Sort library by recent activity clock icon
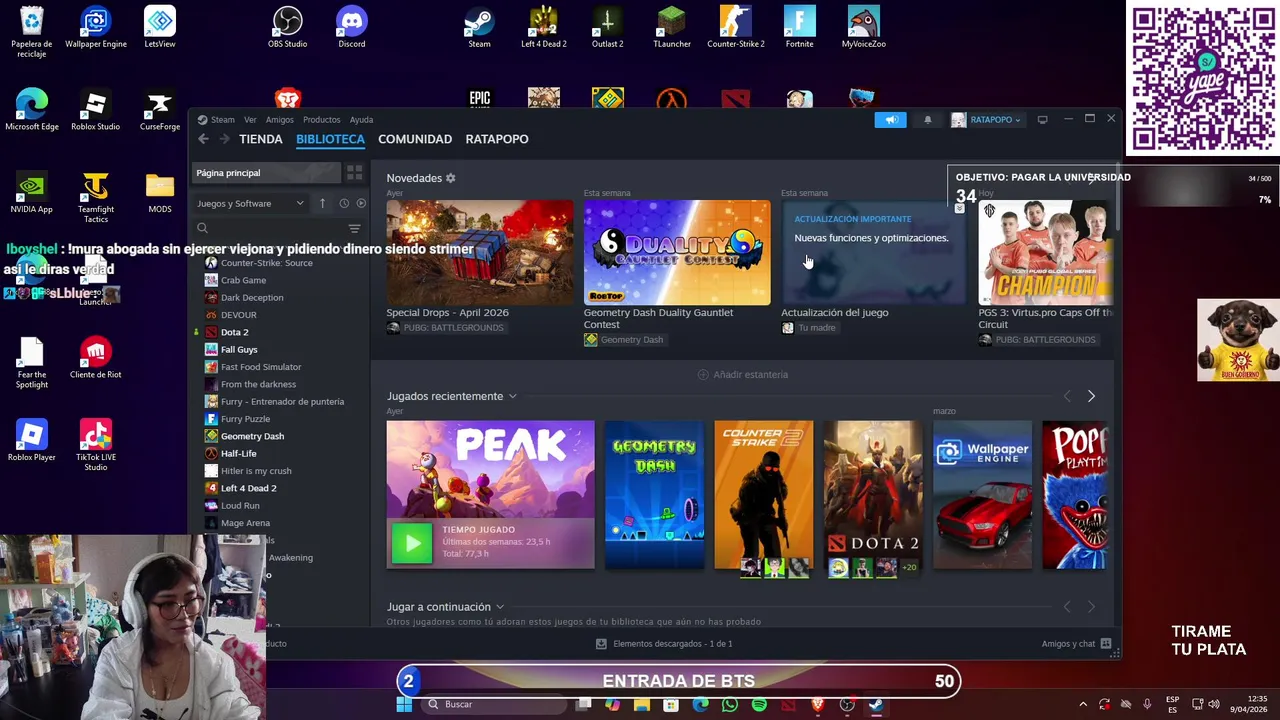The image size is (1280, 720). pyautogui.click(x=344, y=203)
